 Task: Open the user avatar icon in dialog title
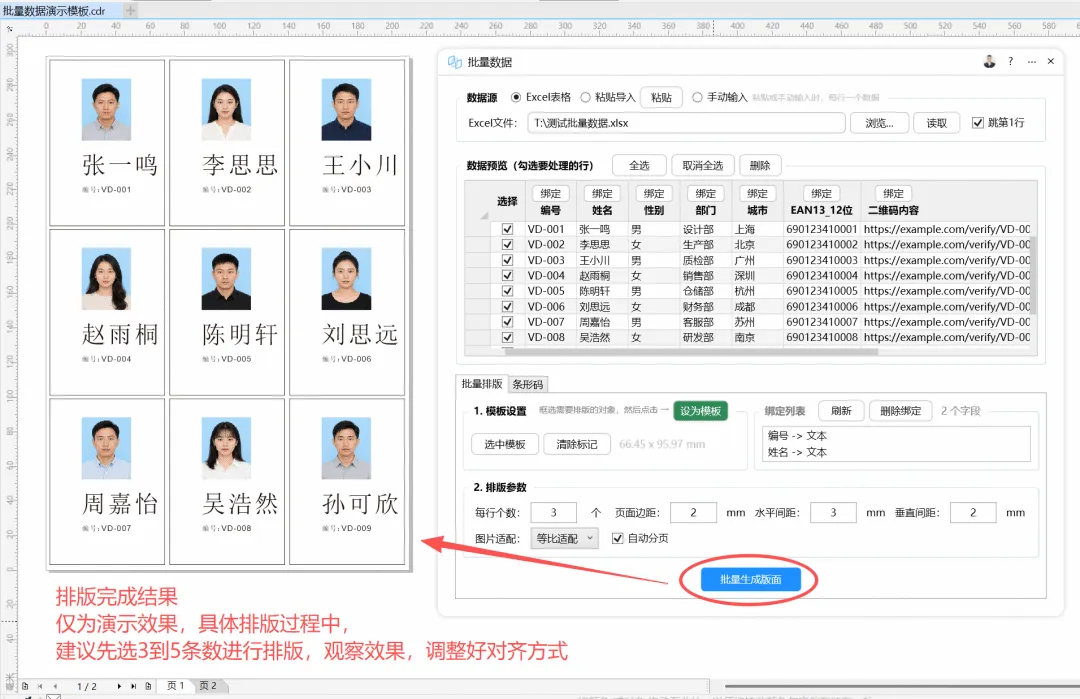(989, 61)
